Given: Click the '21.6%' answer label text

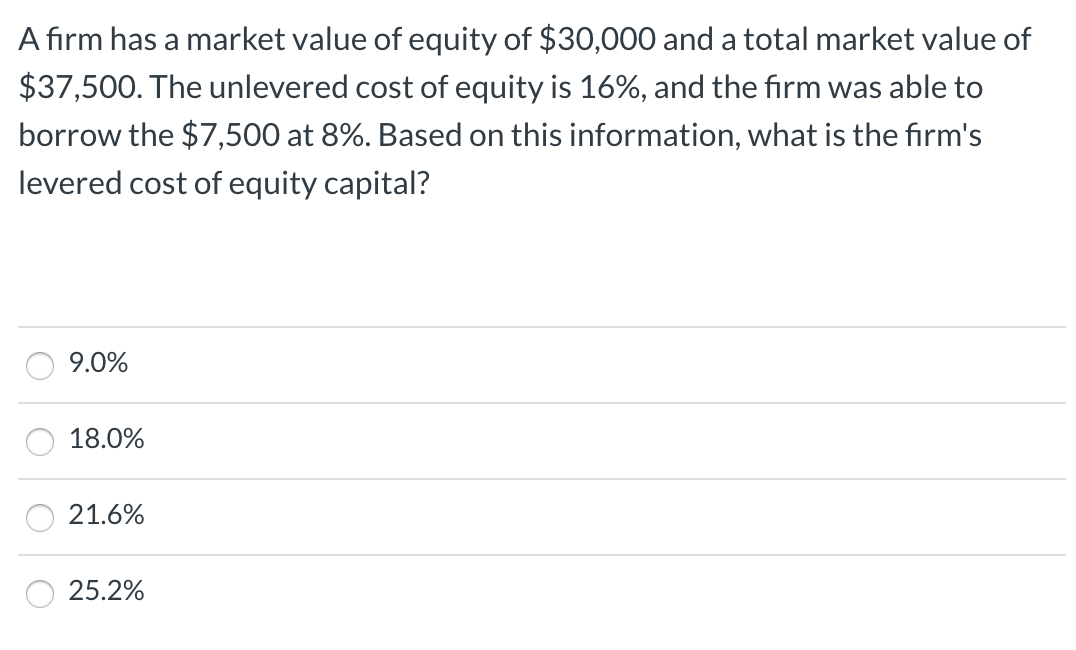Looking at the screenshot, I should click(x=107, y=517).
